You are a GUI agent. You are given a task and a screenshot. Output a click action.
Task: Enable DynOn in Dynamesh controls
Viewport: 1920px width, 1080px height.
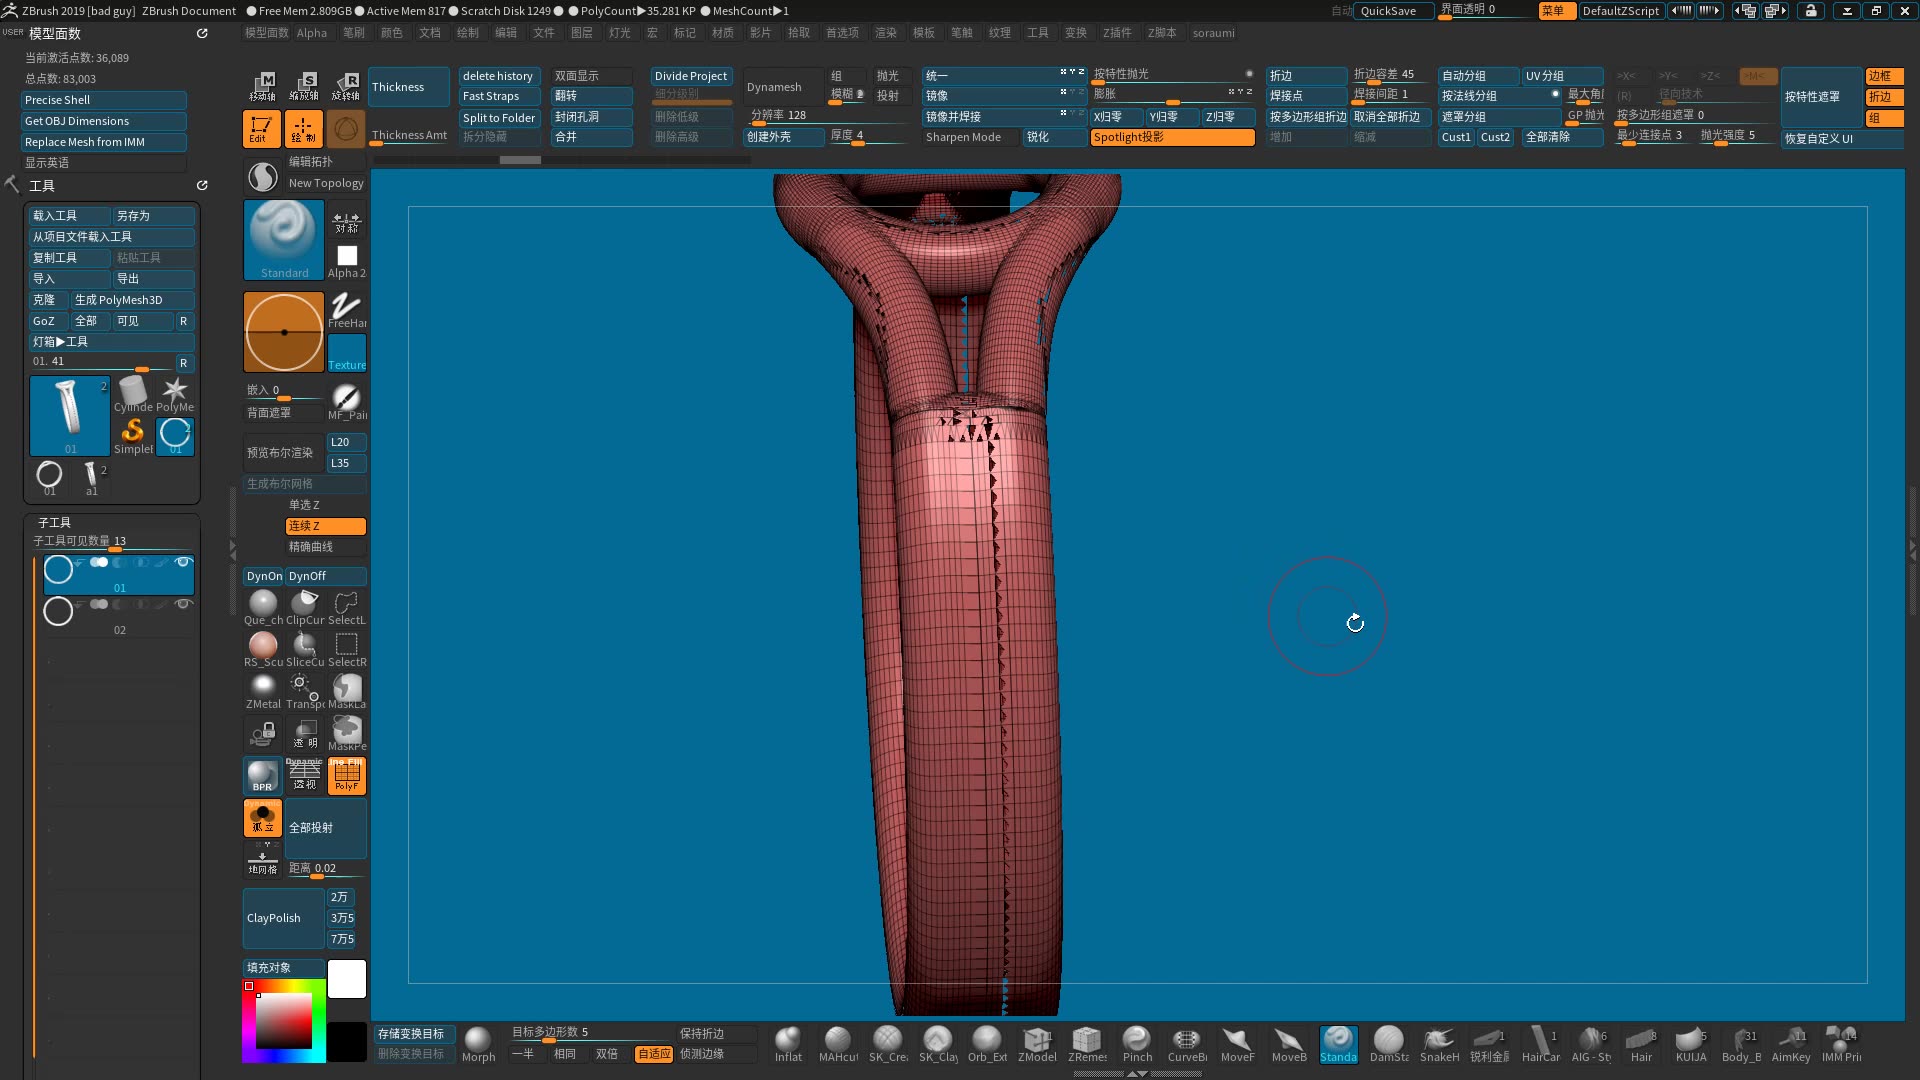pyautogui.click(x=262, y=576)
